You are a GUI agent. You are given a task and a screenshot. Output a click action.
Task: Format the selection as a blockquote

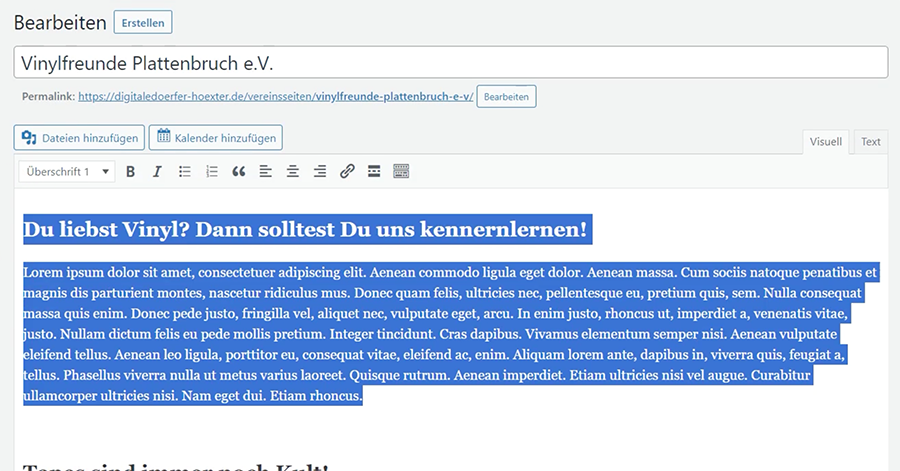click(x=238, y=172)
